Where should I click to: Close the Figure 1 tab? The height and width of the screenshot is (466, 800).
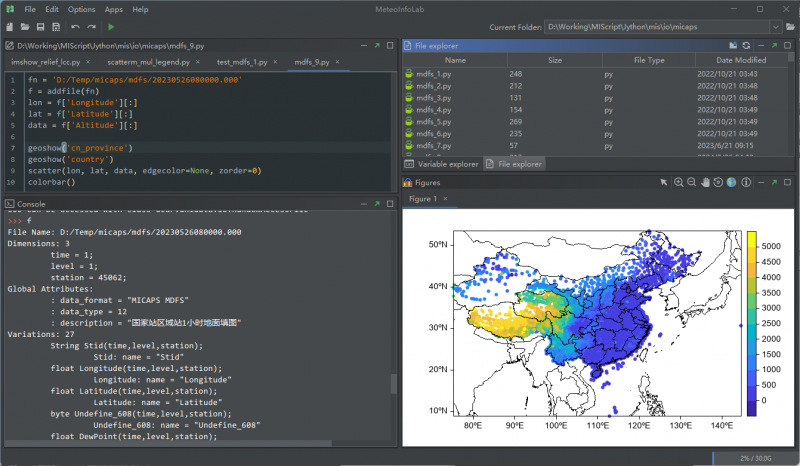pos(444,199)
